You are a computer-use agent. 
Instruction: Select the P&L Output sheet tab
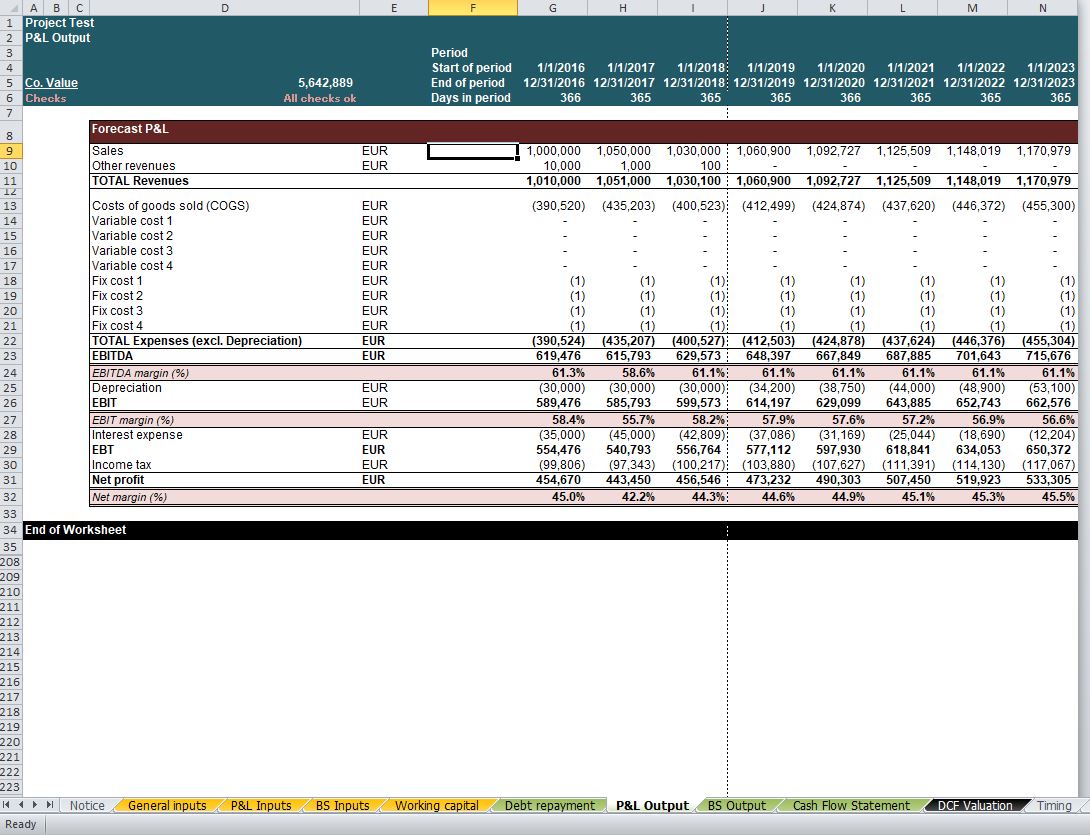click(x=652, y=805)
